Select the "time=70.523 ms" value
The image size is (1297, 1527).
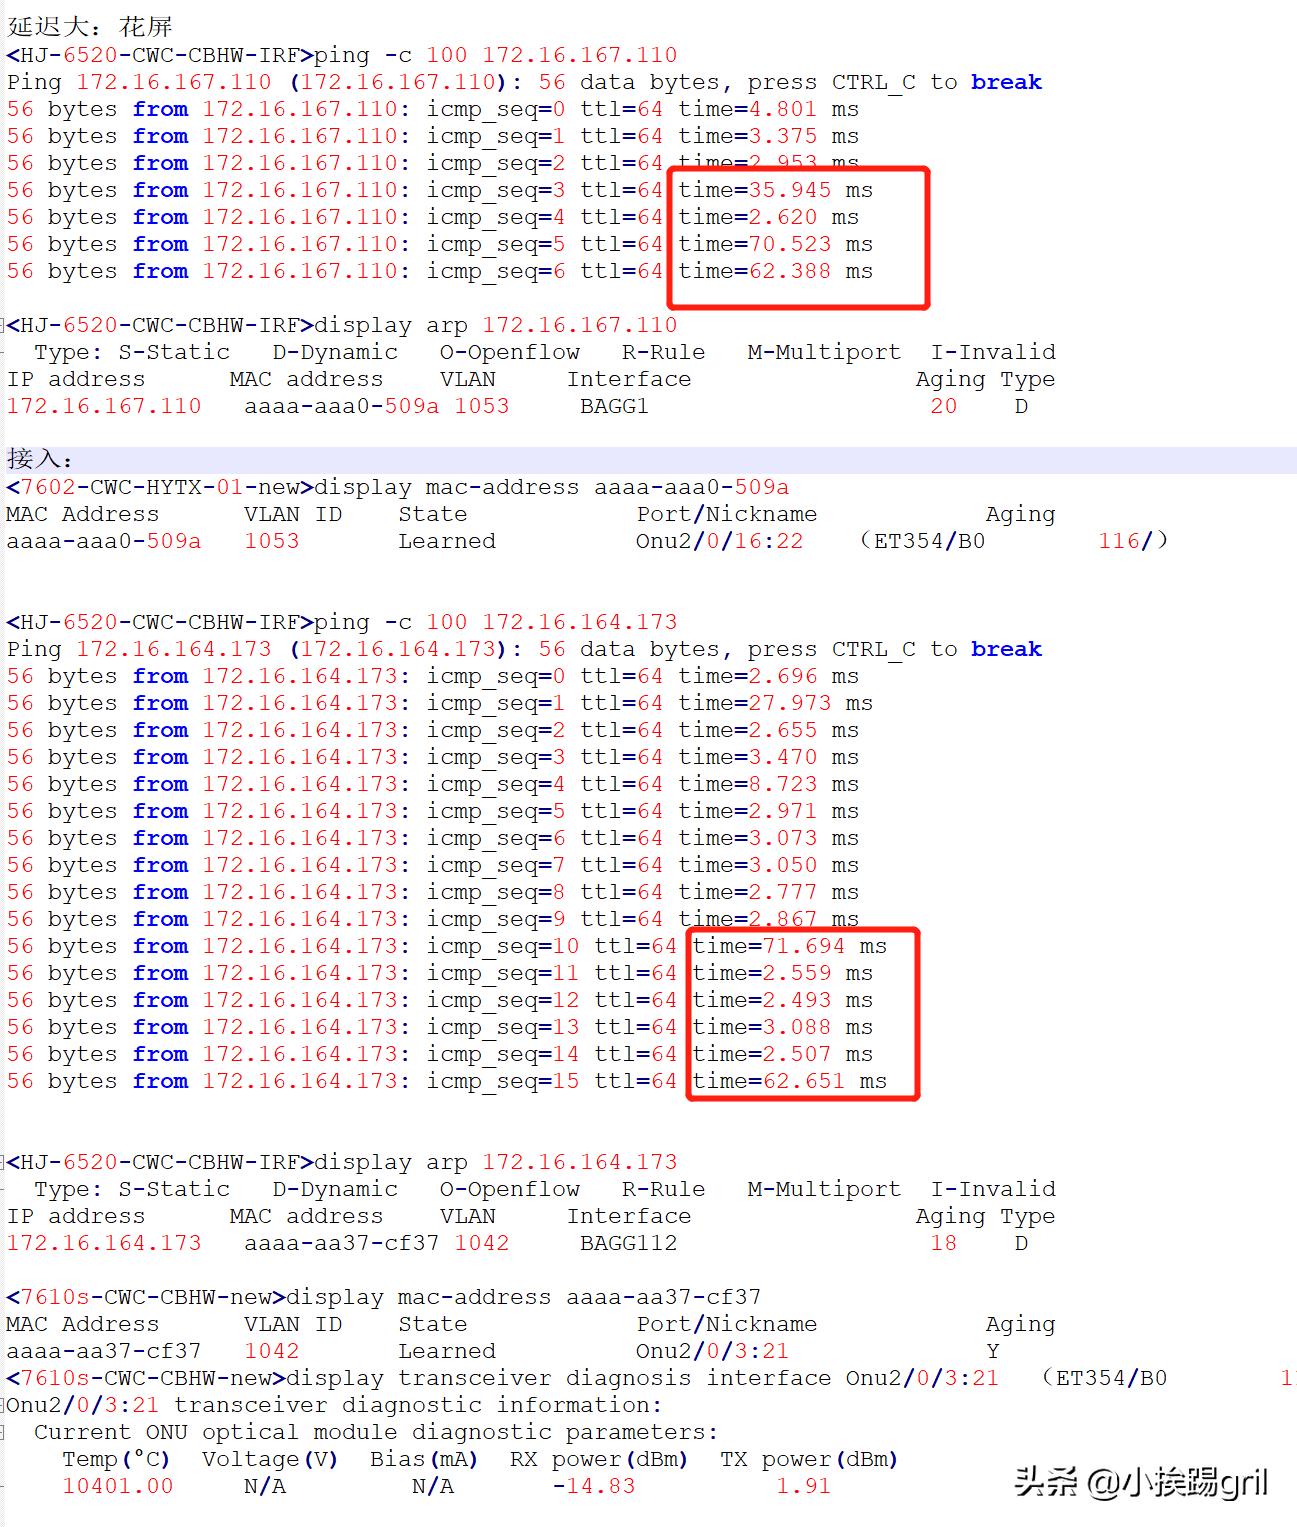[x=775, y=244]
